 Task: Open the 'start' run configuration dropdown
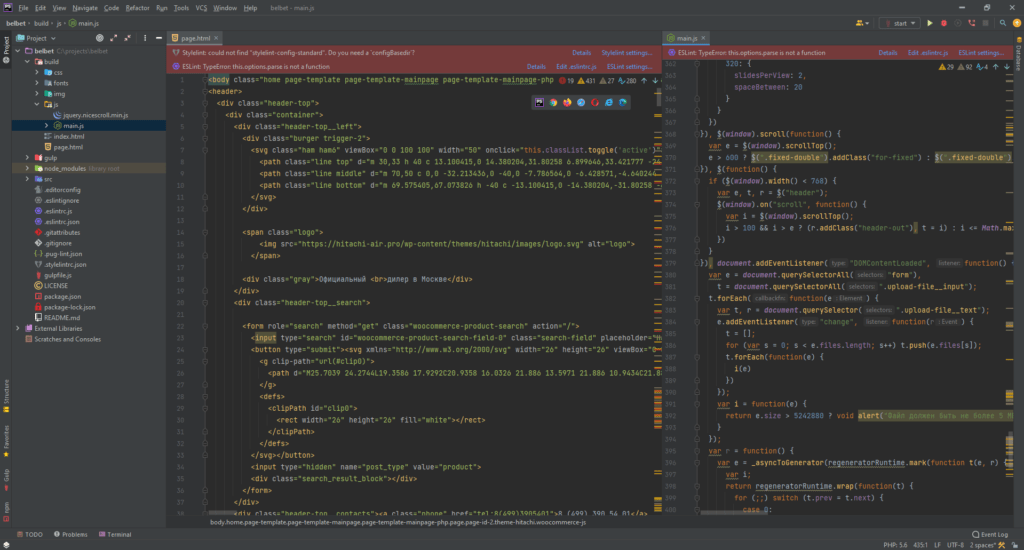tap(899, 22)
